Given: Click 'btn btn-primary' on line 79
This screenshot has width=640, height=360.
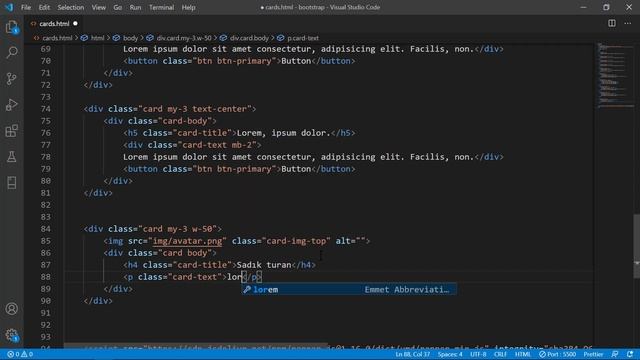Looking at the screenshot, I should (x=234, y=169).
